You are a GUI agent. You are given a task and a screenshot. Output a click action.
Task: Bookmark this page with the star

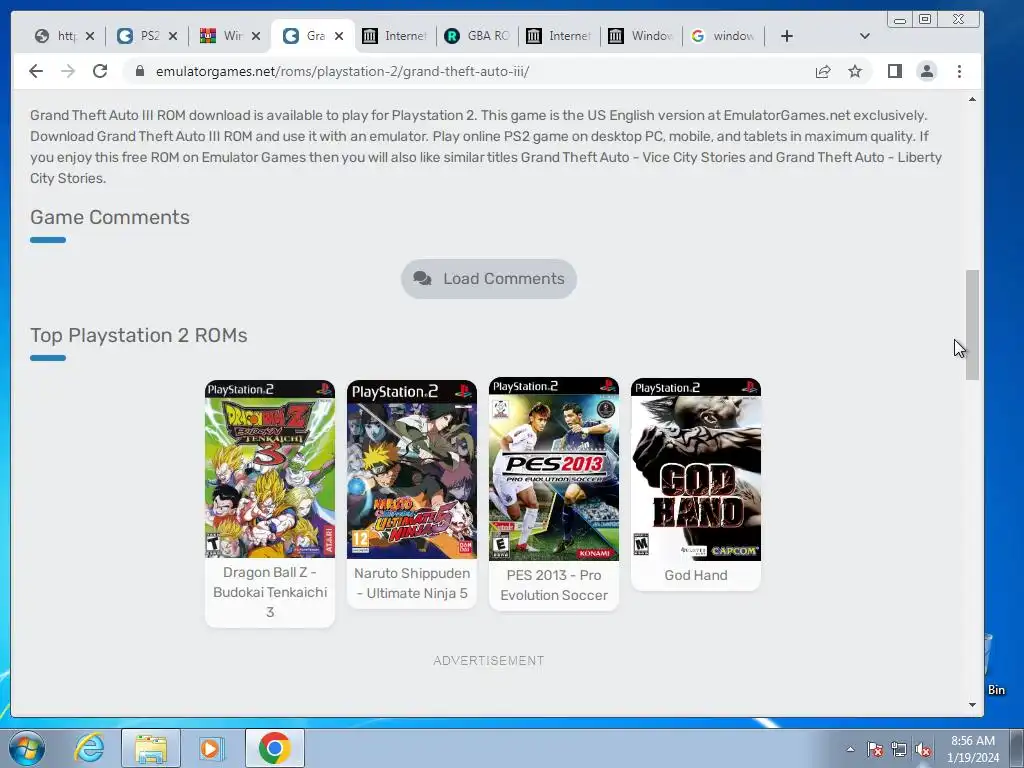tap(855, 71)
